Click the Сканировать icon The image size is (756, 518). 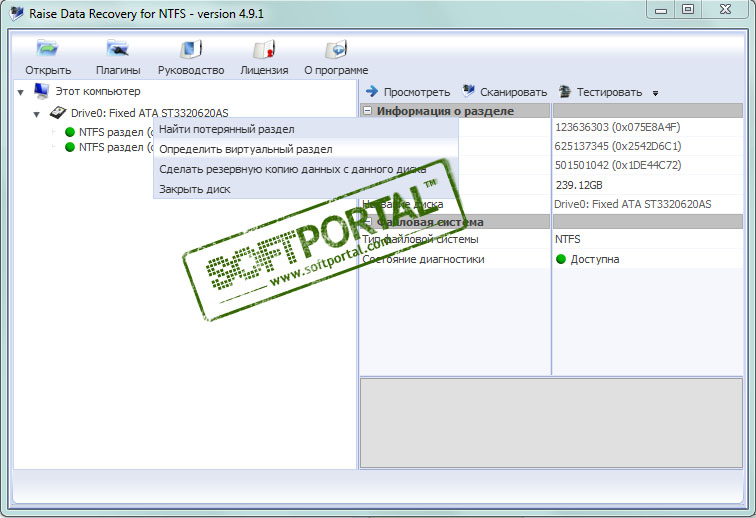(x=468, y=91)
